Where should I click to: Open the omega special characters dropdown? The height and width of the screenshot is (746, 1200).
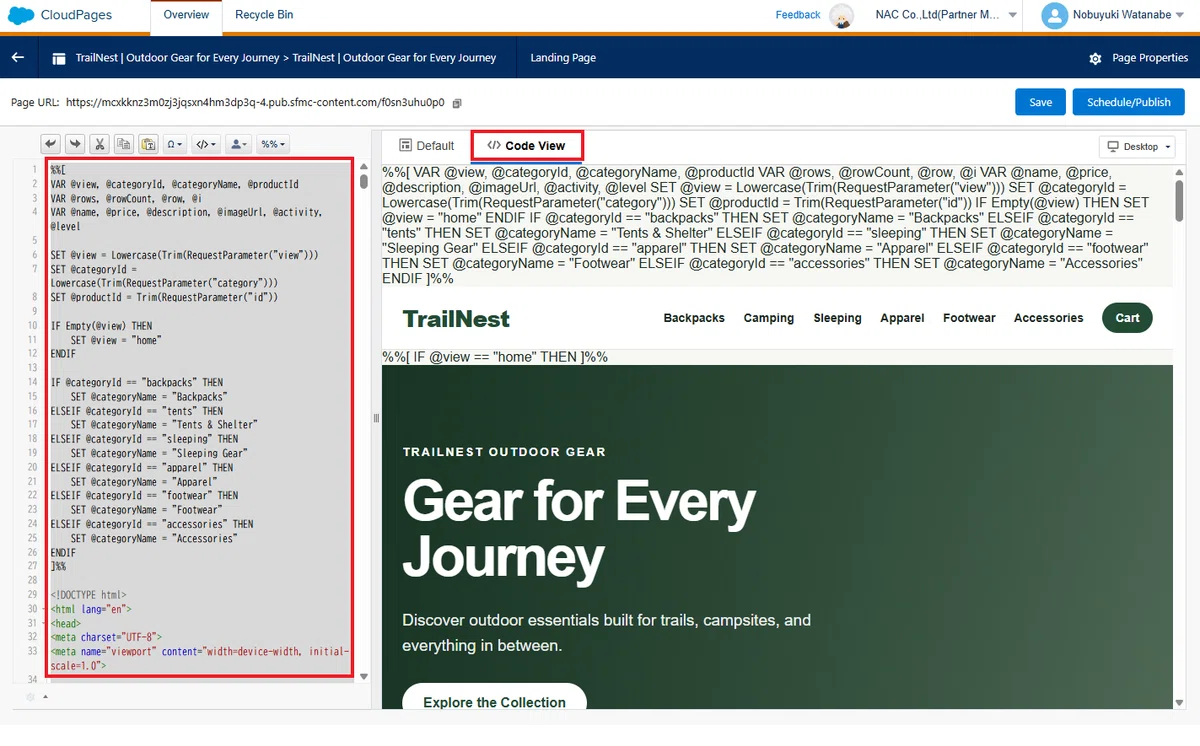(174, 144)
